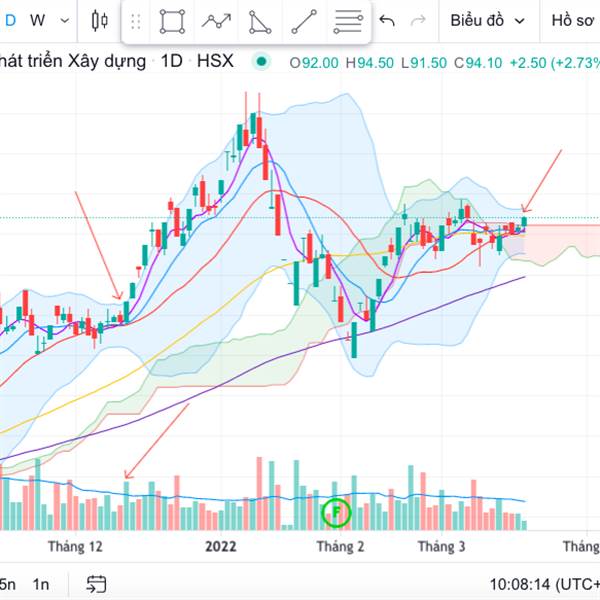The height and width of the screenshot is (600, 600).
Task: Grab the drawing toolbar drag handle
Action: pos(135,21)
